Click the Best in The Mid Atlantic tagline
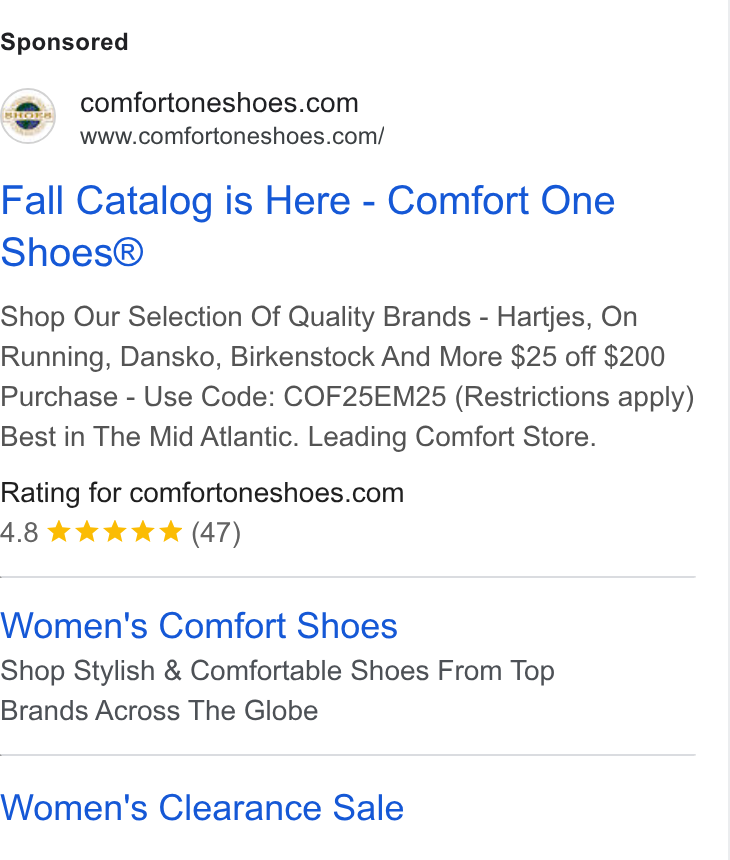This screenshot has width=730, height=860. [298, 437]
